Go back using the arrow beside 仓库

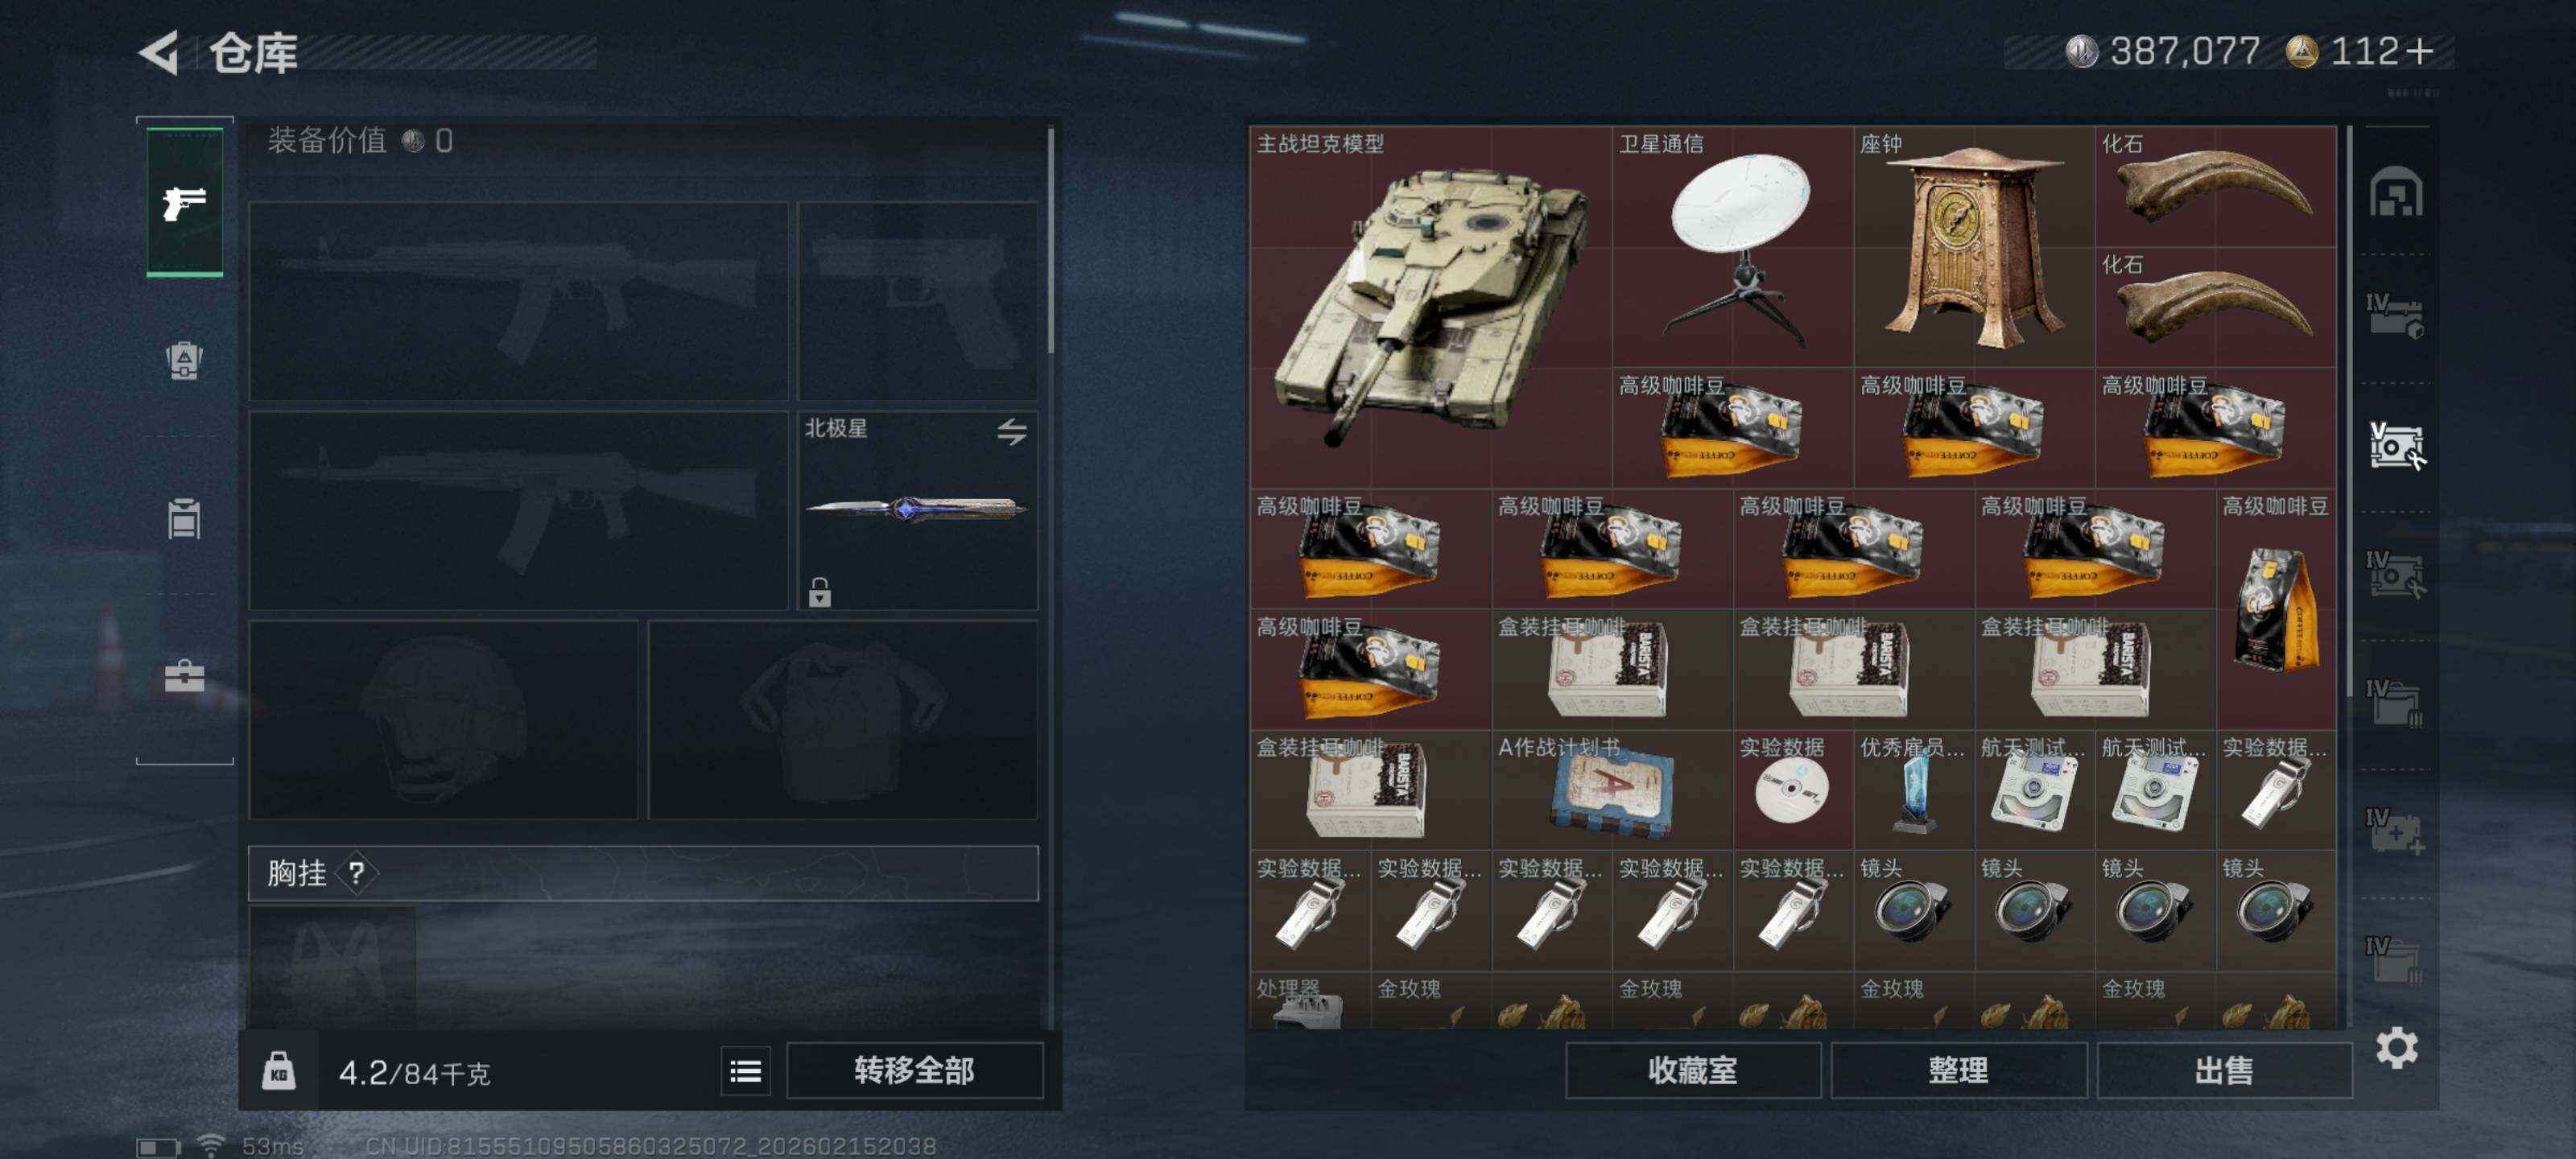coord(159,52)
